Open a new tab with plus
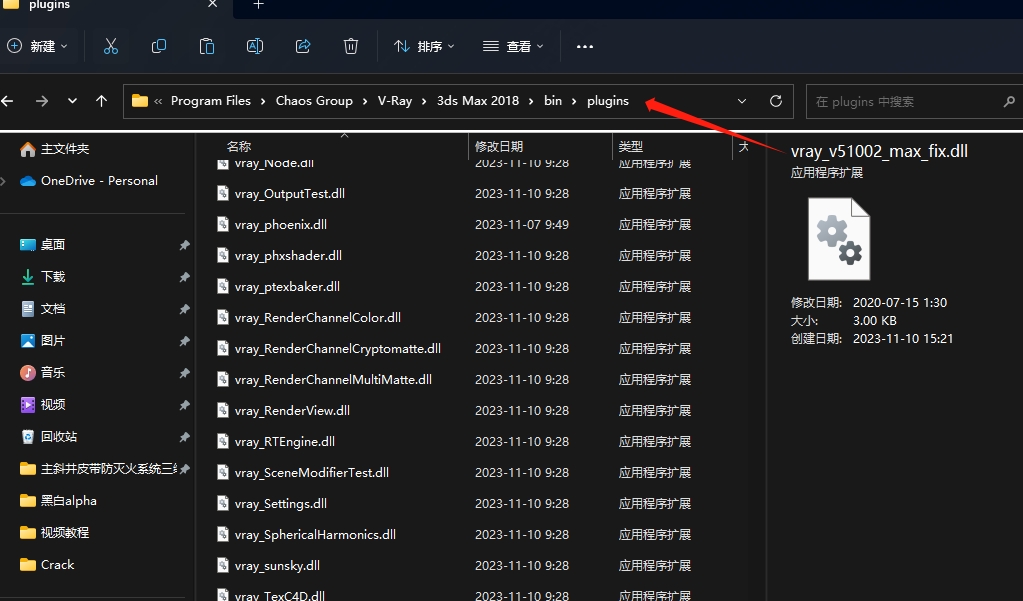The height and width of the screenshot is (601, 1023). click(258, 5)
